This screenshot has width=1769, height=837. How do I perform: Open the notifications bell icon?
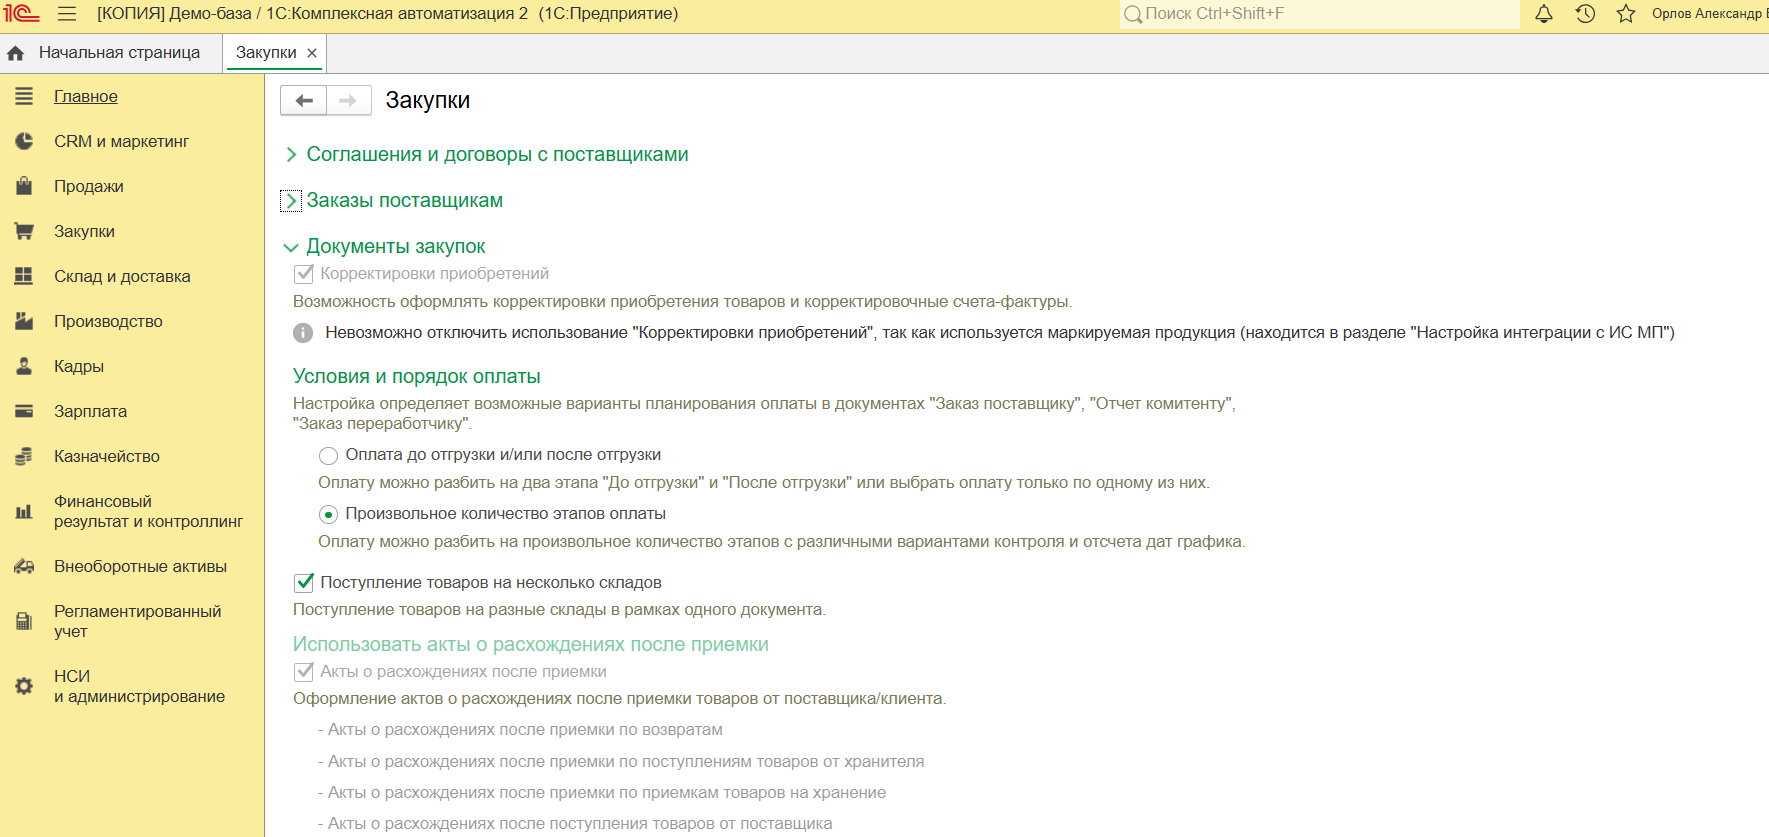pyautogui.click(x=1544, y=14)
